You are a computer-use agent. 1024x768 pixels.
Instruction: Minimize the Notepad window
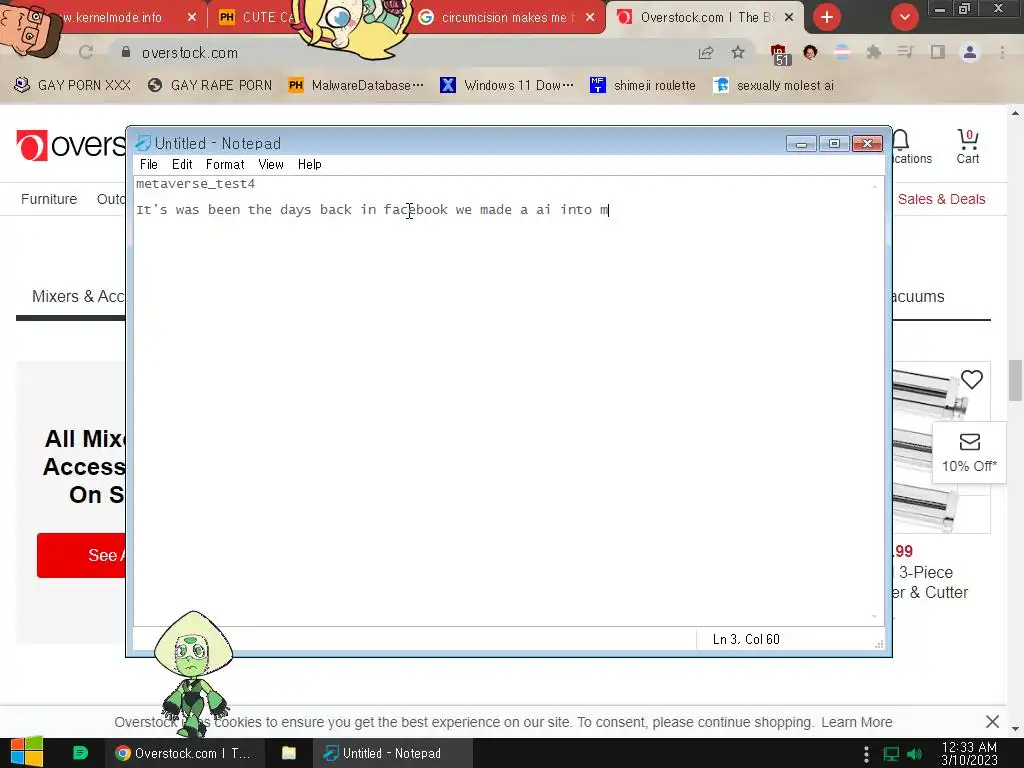click(x=801, y=144)
